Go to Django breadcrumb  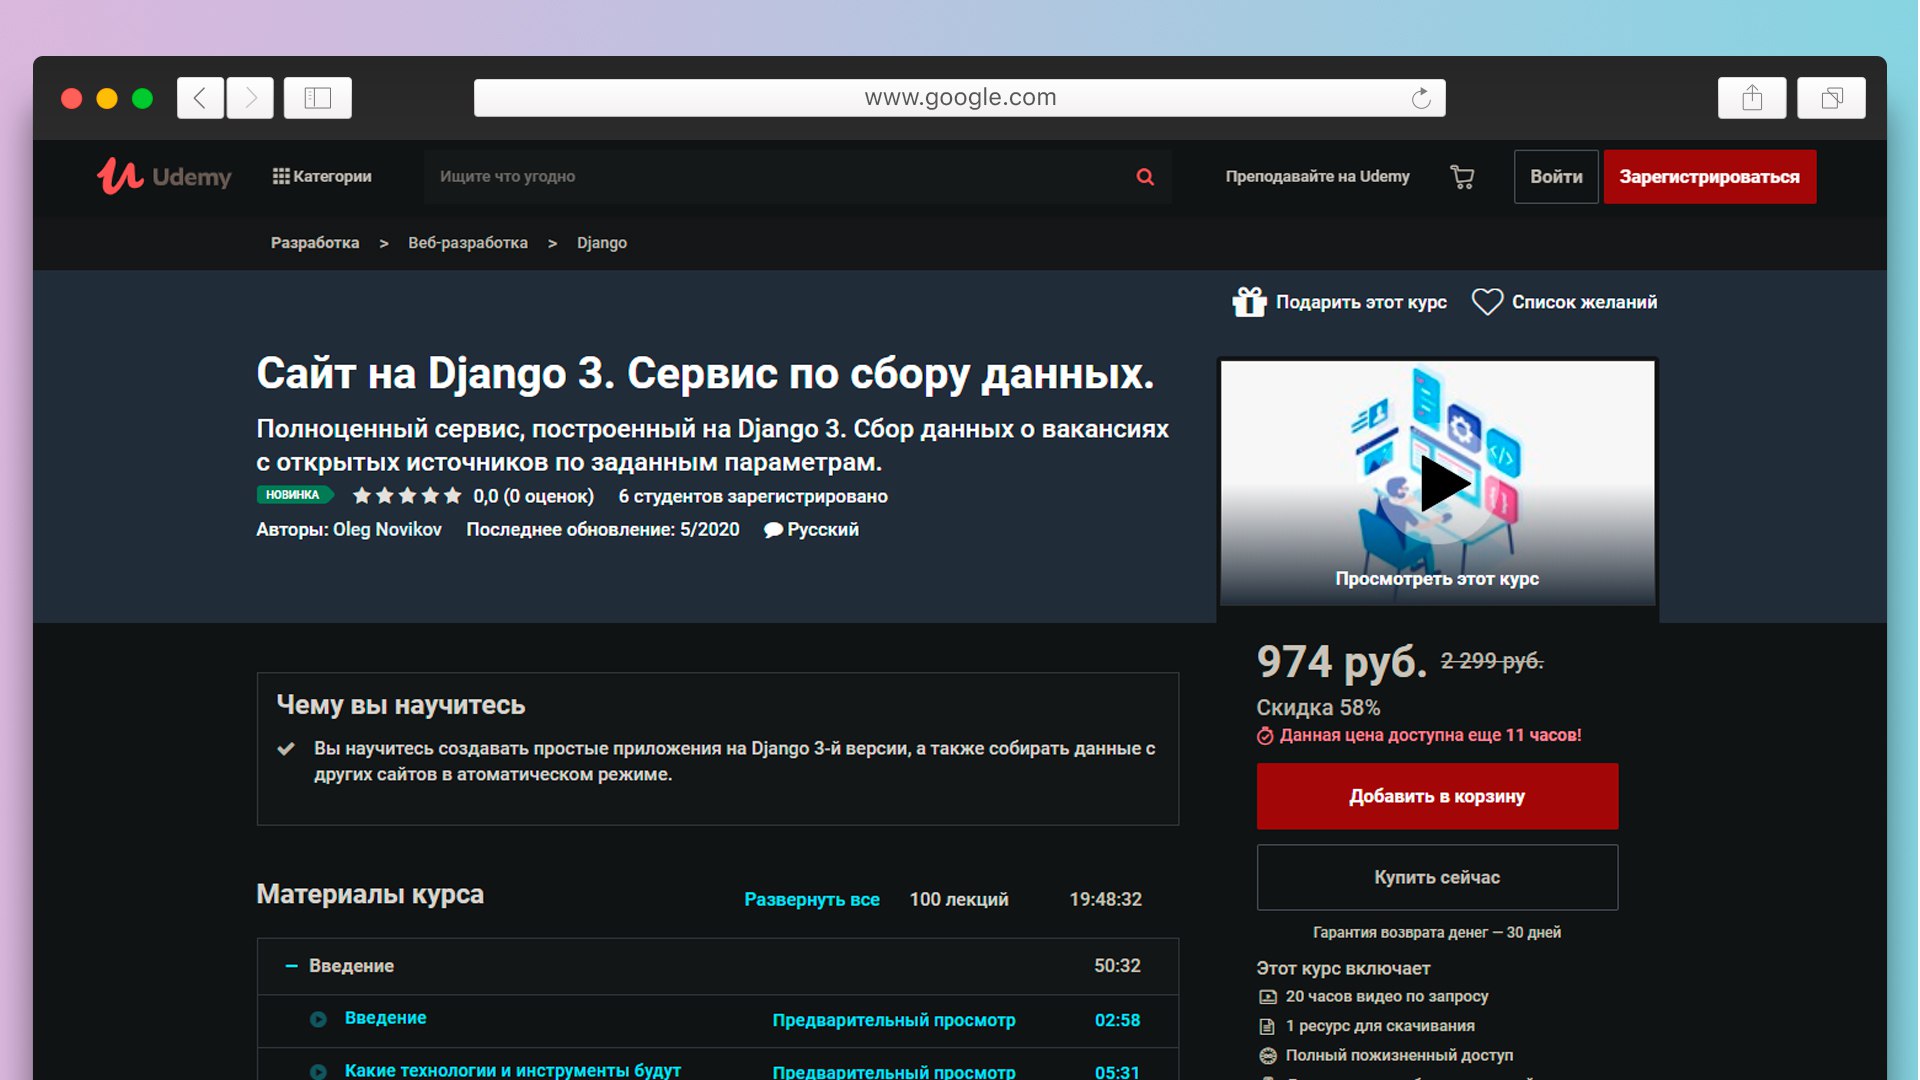(x=602, y=243)
